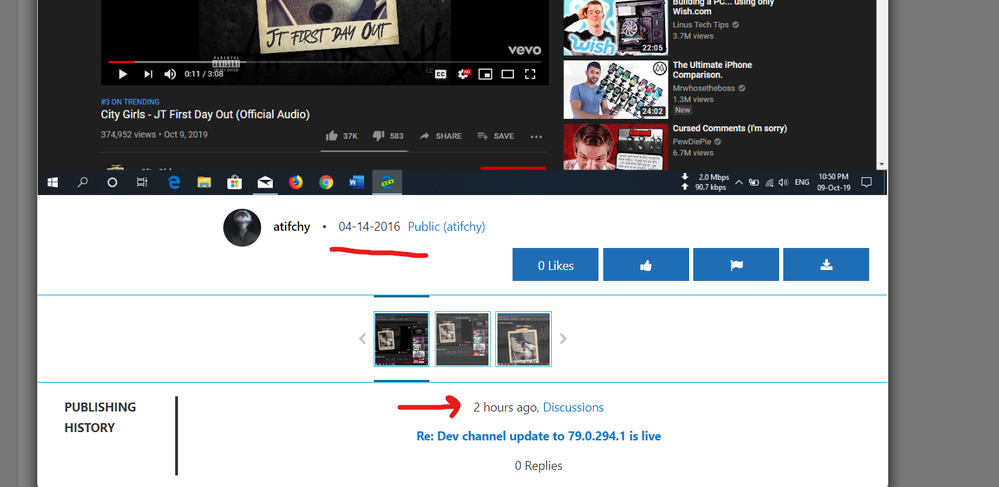999x487 pixels.
Task: Select third screenshot thumbnail in carousel
Action: tap(523, 339)
